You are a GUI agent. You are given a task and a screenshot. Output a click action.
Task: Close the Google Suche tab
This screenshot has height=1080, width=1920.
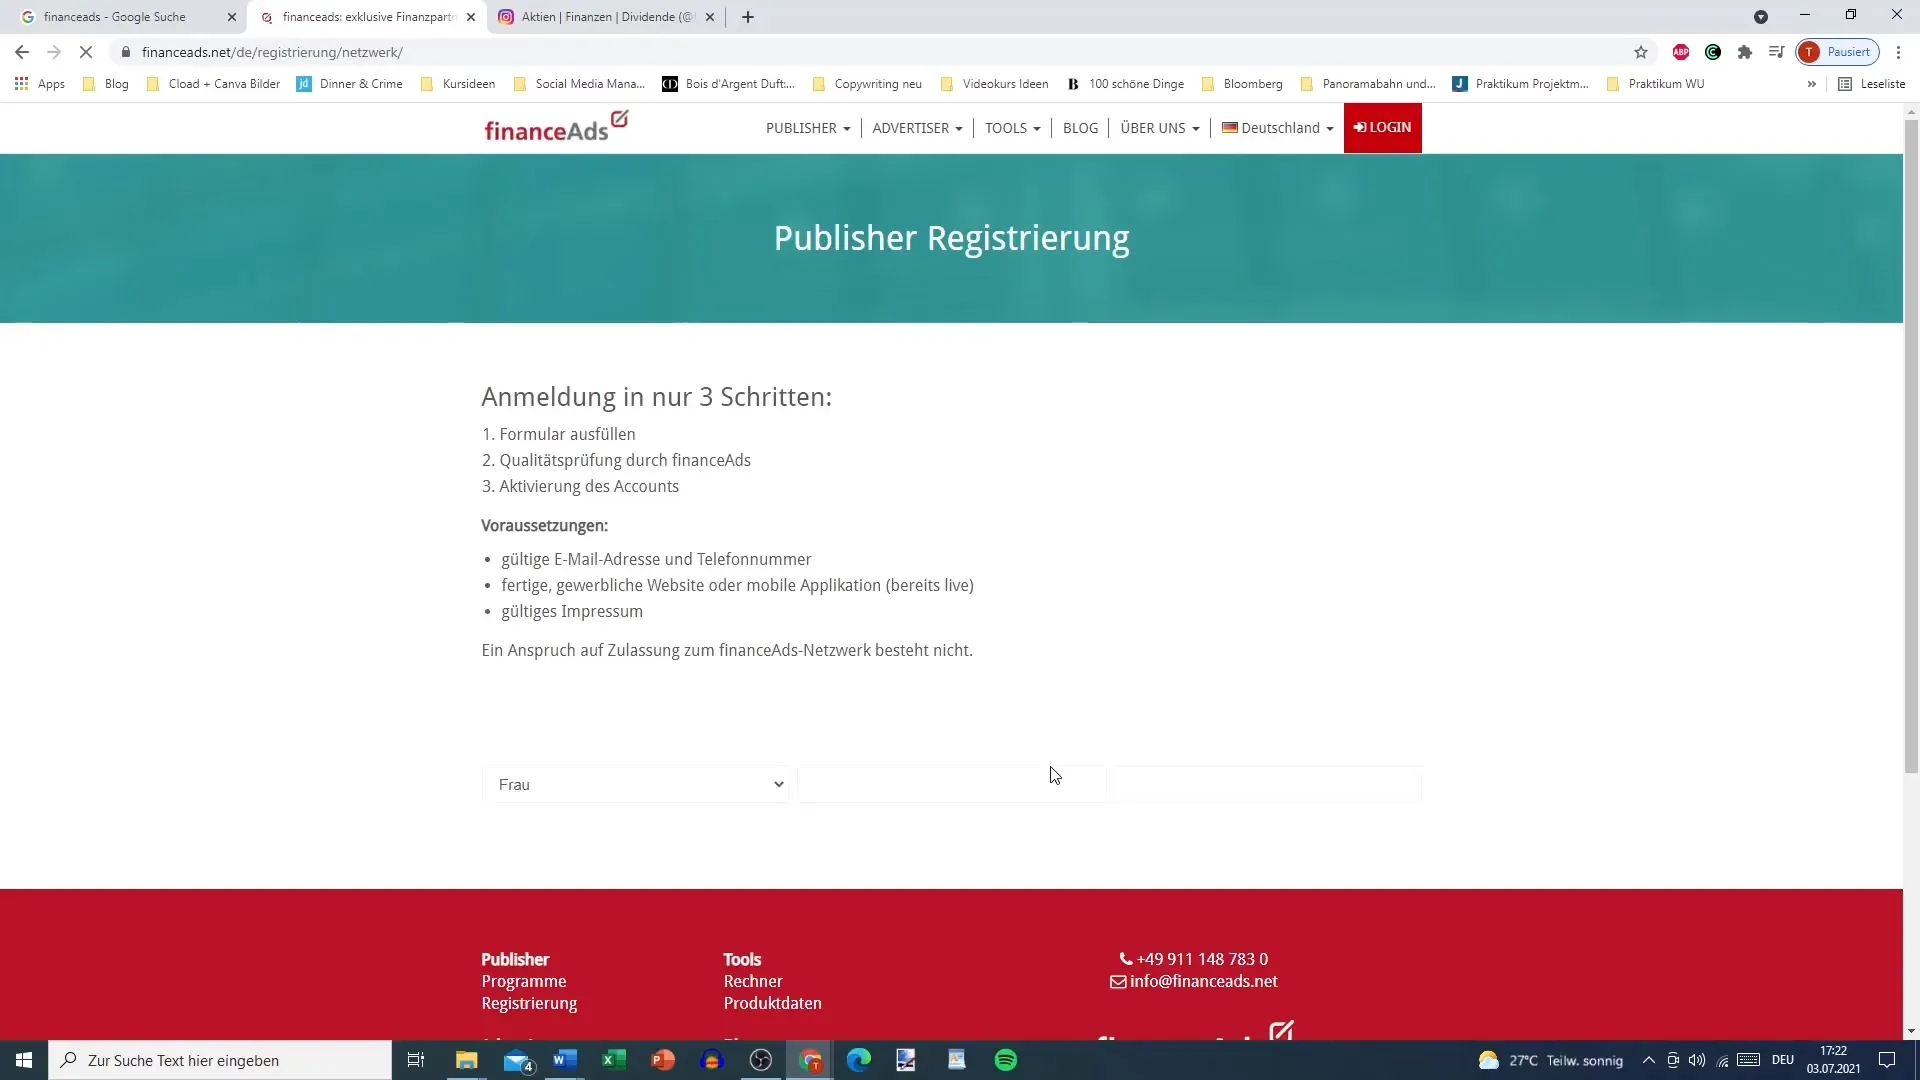[x=232, y=17]
